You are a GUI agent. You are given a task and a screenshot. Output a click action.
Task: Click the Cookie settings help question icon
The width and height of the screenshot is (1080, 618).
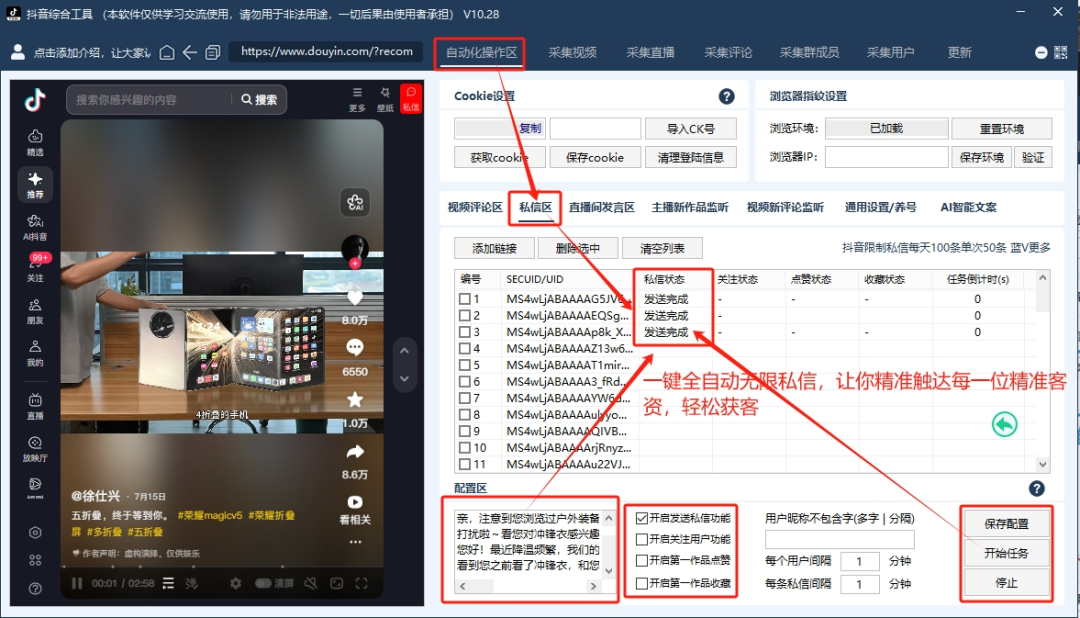click(x=726, y=96)
